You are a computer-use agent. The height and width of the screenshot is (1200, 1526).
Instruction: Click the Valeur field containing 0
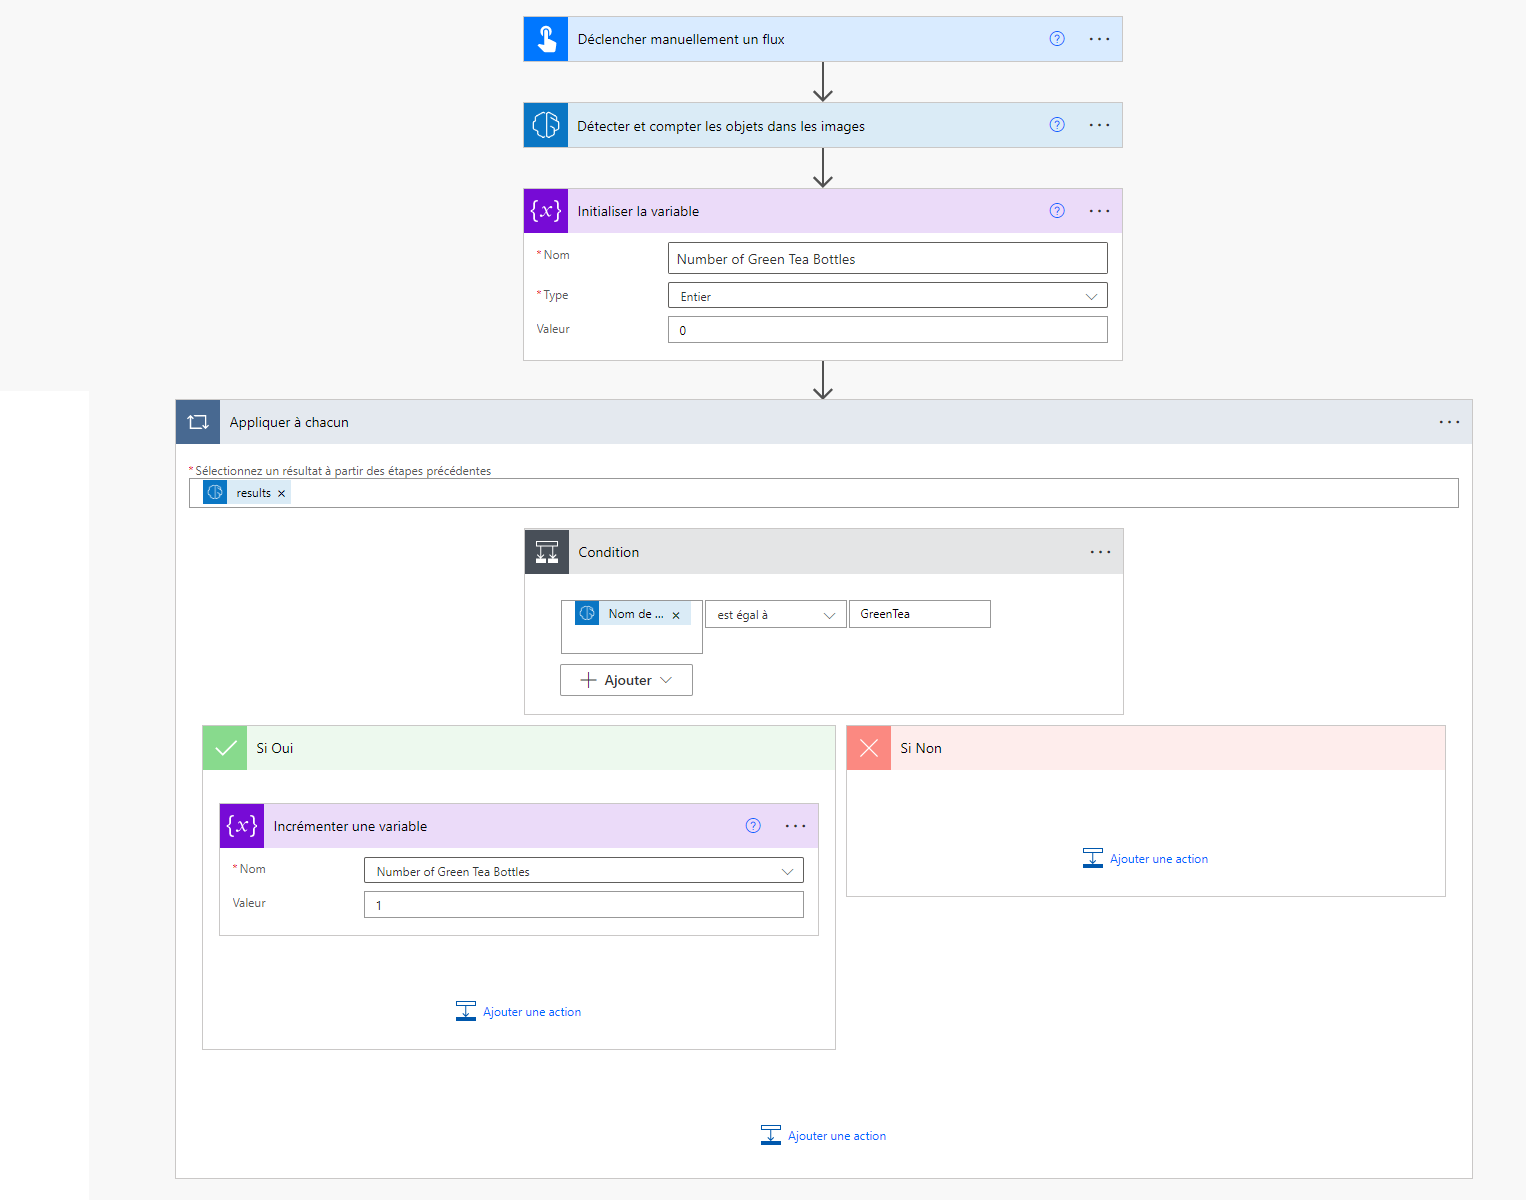[887, 329]
